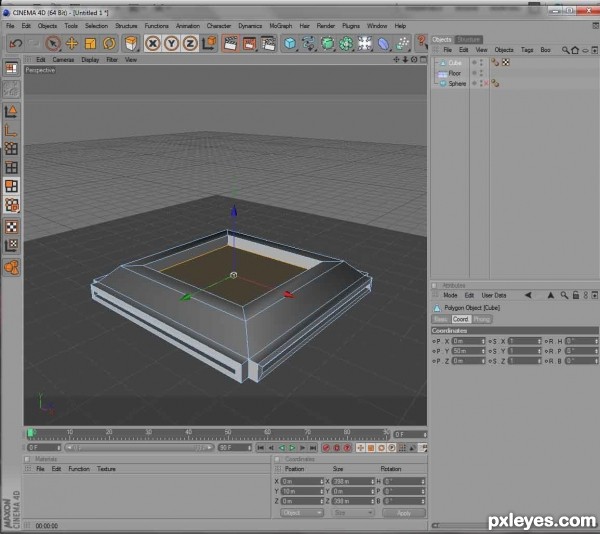Open the deformer objects icon
Image resolution: width=600 pixels, height=534 pixels.
[383, 43]
